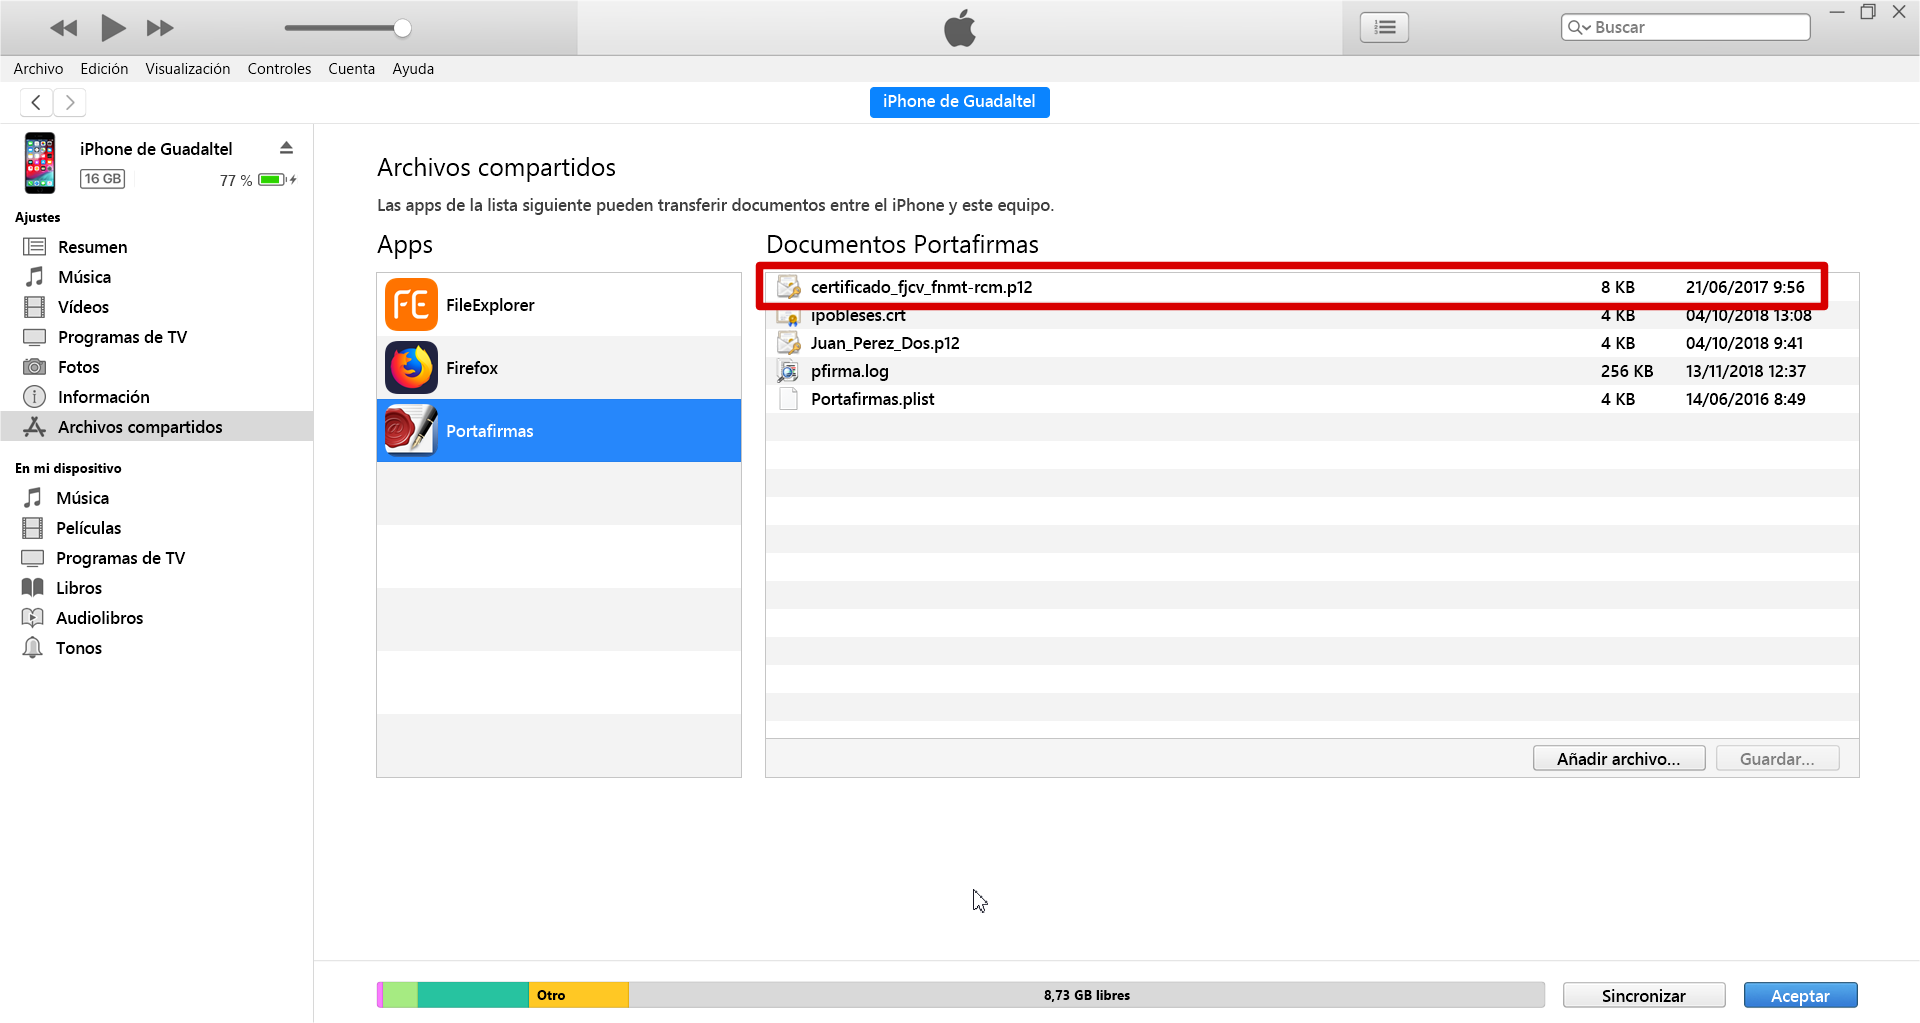Select Resumen in the Ajustes sidebar

[157, 247]
